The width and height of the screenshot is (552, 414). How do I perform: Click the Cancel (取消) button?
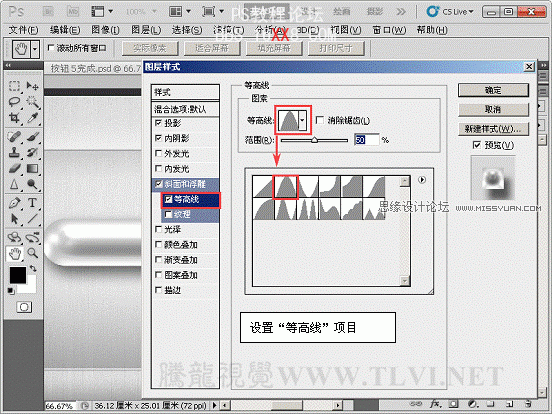493,109
